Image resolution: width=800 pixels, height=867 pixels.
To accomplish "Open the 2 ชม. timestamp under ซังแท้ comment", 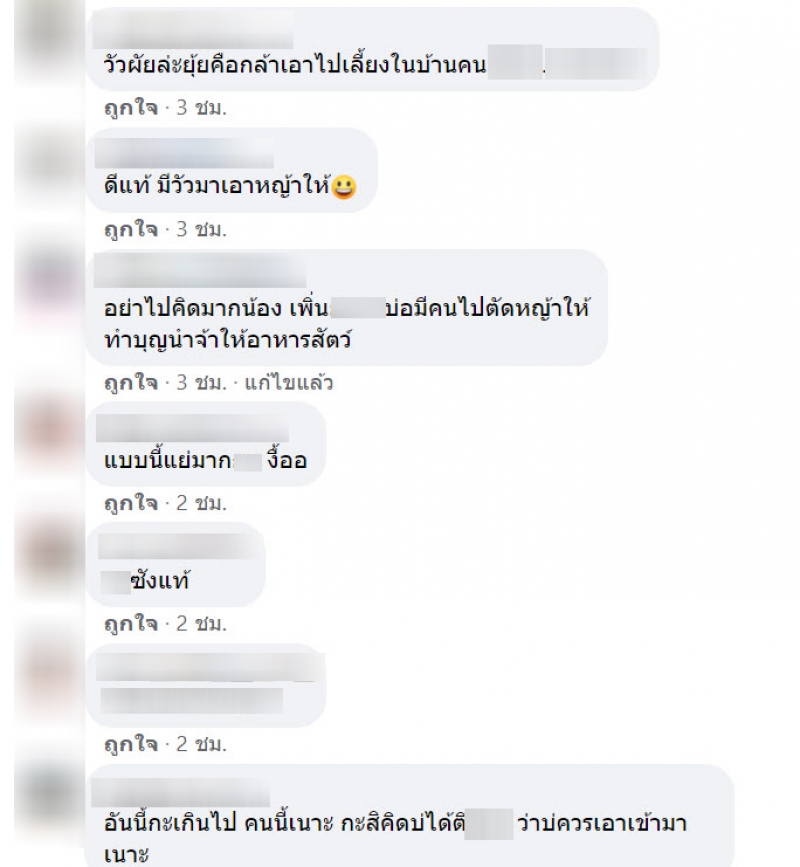I will (201, 623).
